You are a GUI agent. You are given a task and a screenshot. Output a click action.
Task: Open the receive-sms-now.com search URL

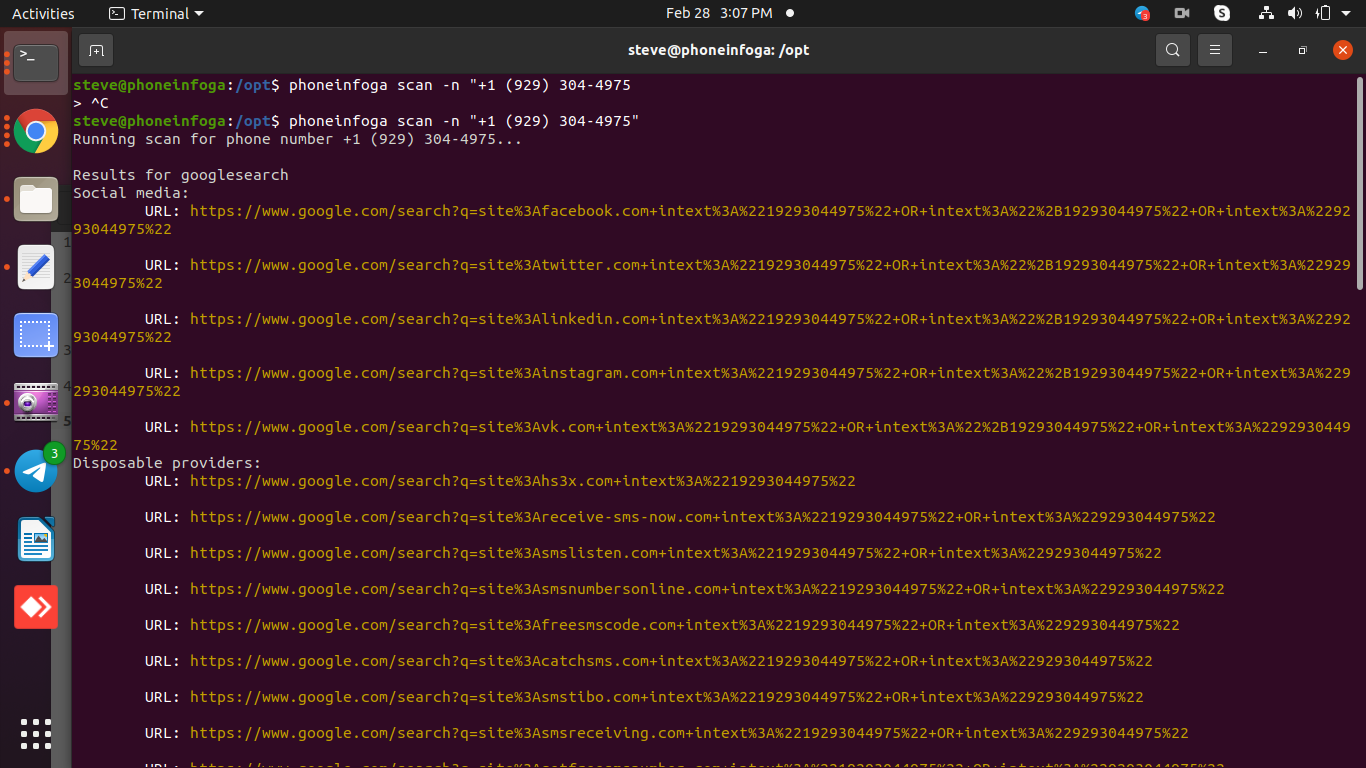(702, 517)
